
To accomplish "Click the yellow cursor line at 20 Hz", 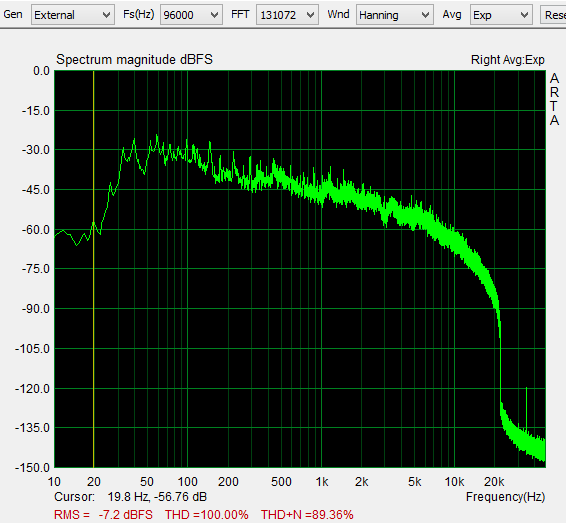I will point(93,269).
